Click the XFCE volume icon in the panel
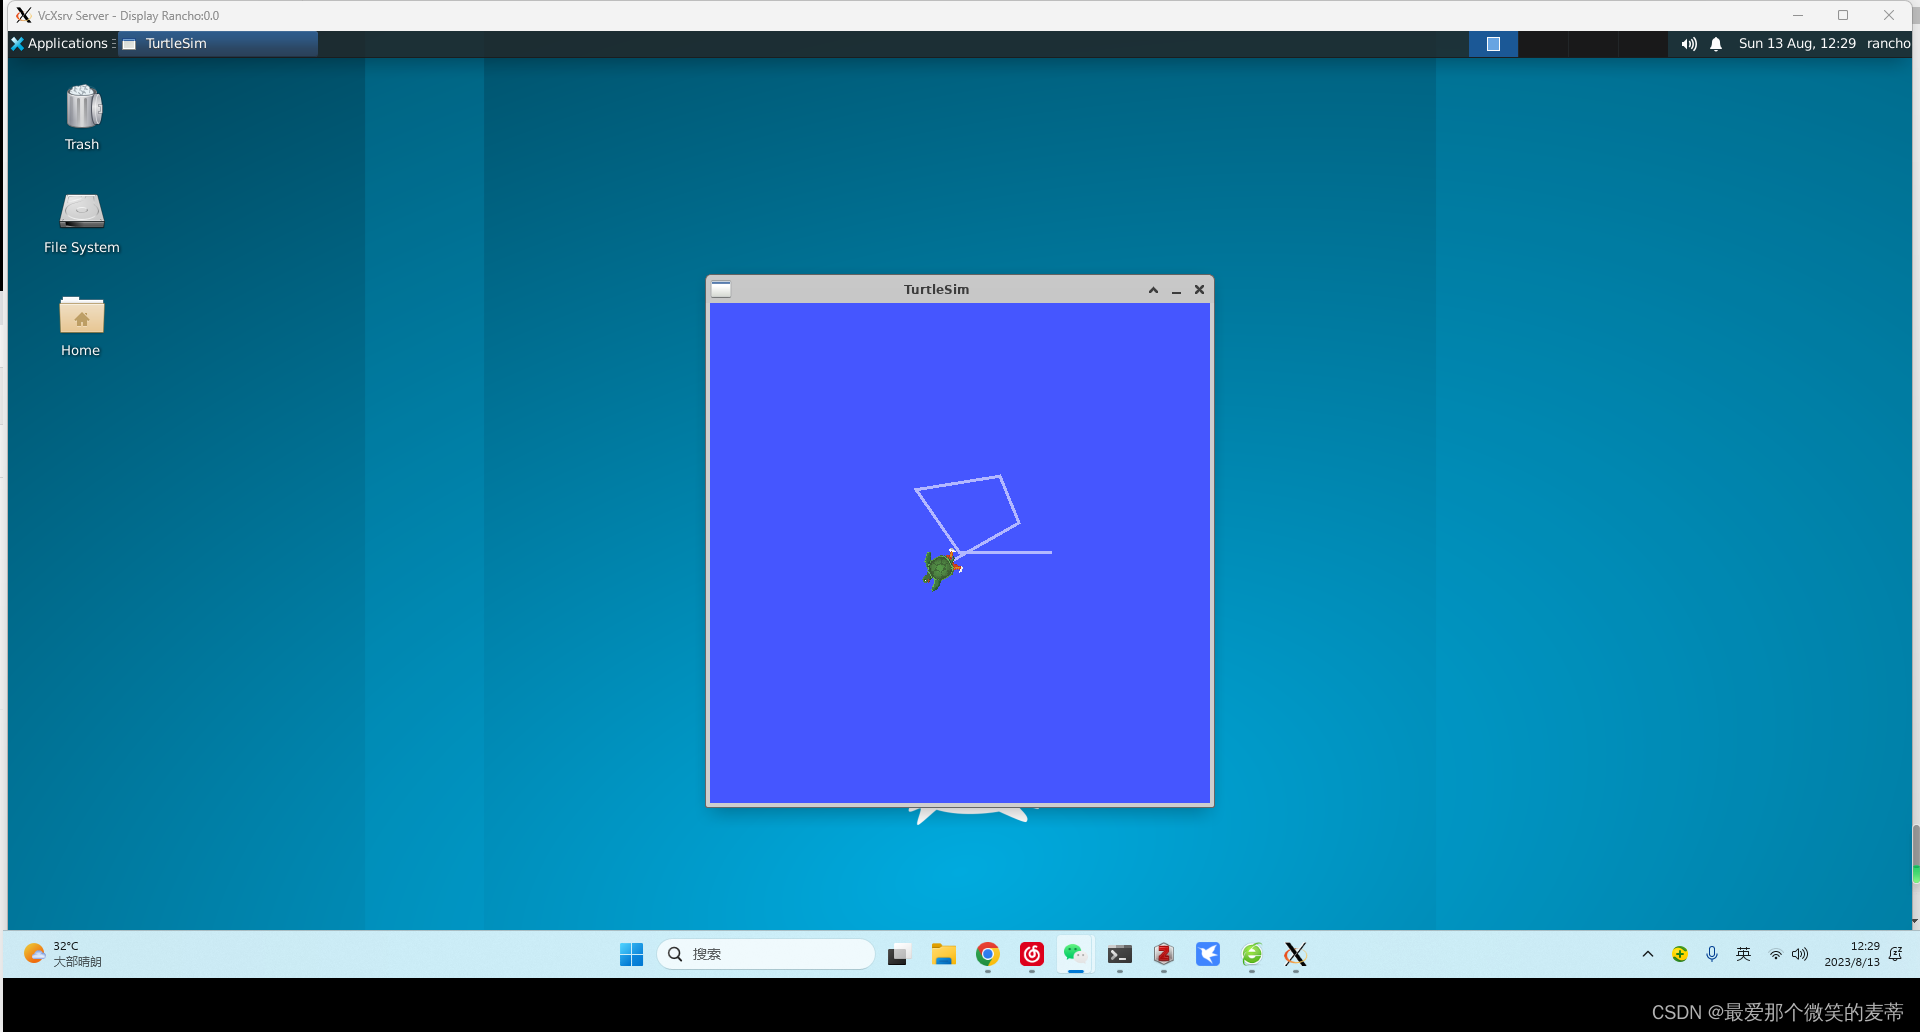1920x1032 pixels. click(x=1688, y=43)
